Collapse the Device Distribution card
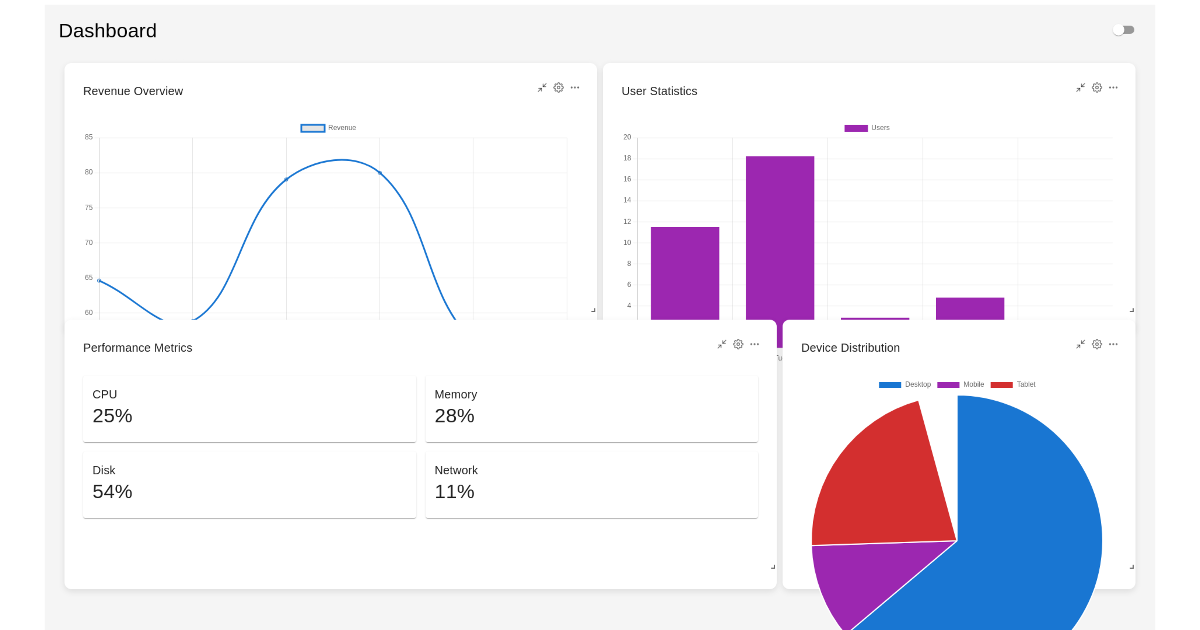This screenshot has width=1200, height=630. [1080, 343]
